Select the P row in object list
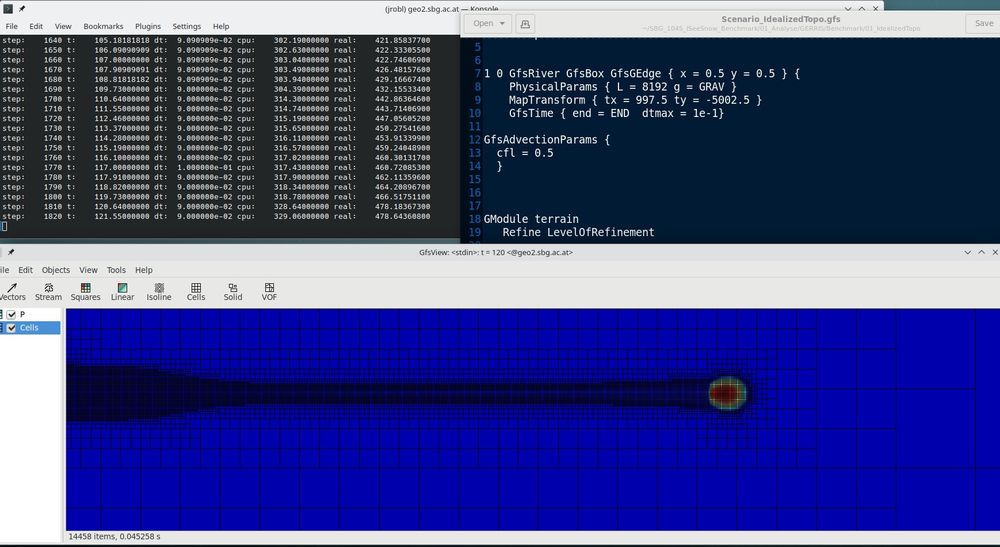This screenshot has width=1000, height=547. click(32, 314)
